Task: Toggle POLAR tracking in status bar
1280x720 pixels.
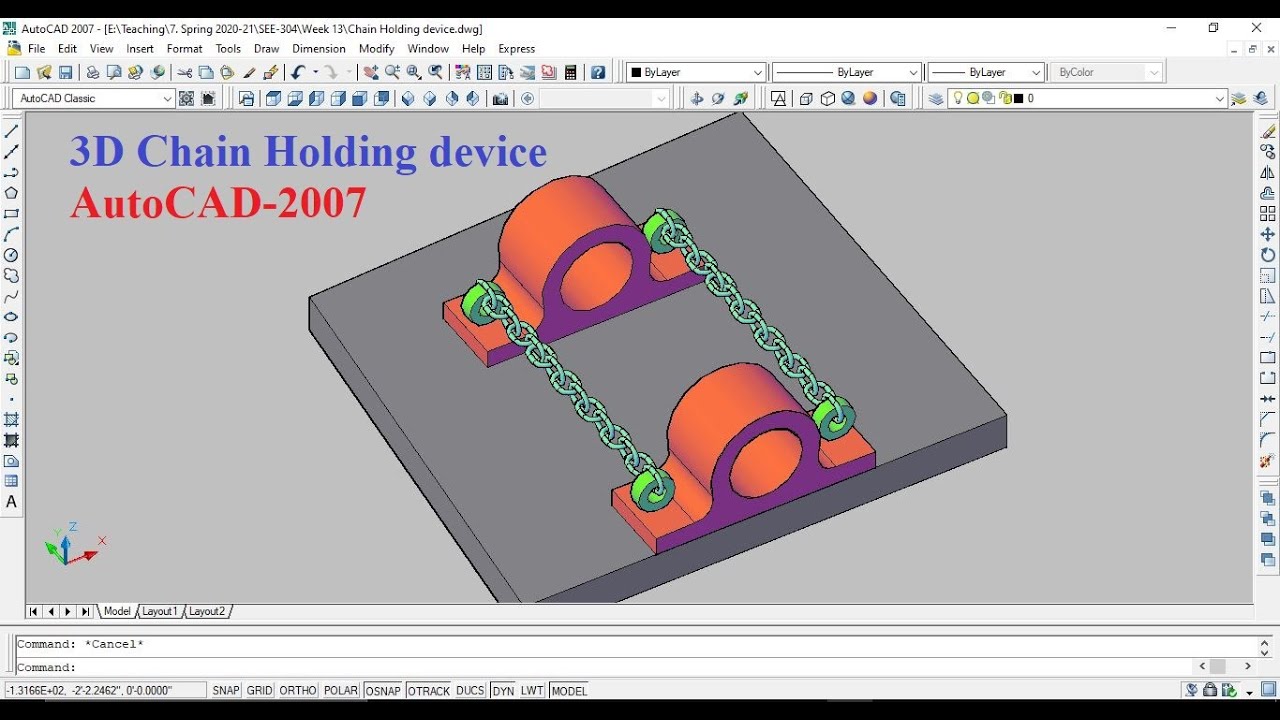Action: (x=341, y=691)
